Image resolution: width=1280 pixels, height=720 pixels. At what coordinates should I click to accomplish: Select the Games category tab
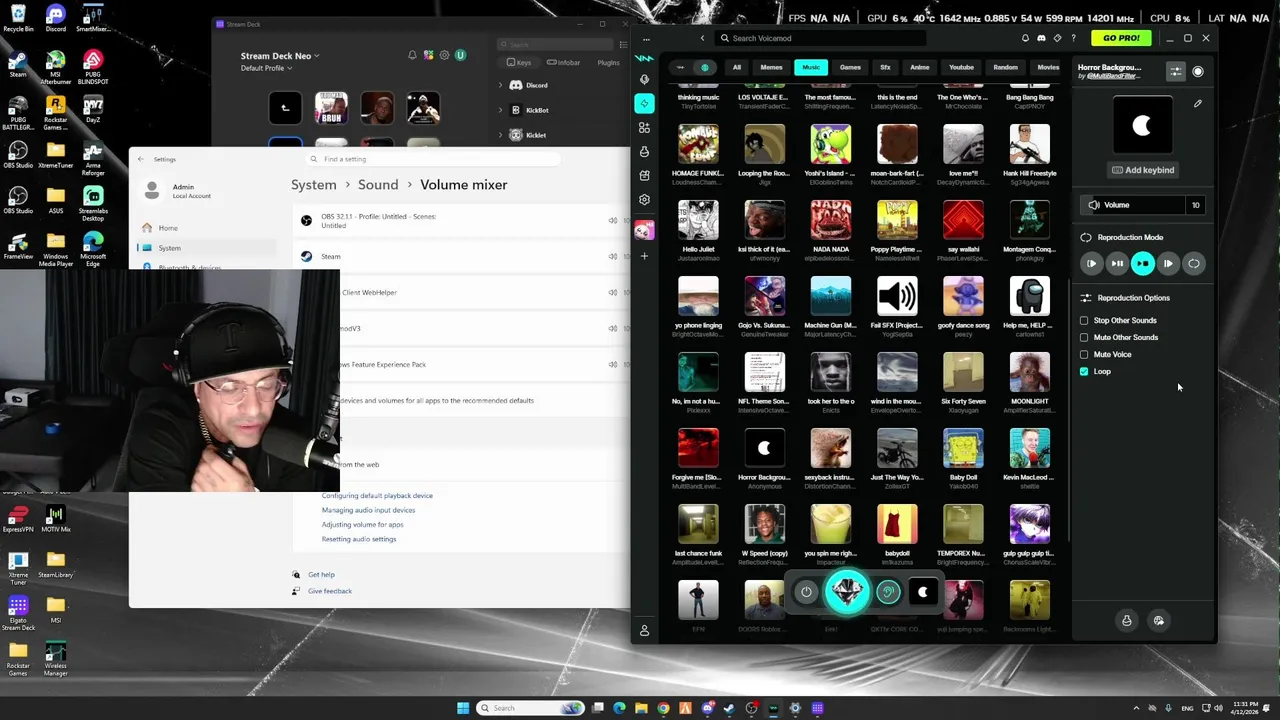tap(850, 68)
